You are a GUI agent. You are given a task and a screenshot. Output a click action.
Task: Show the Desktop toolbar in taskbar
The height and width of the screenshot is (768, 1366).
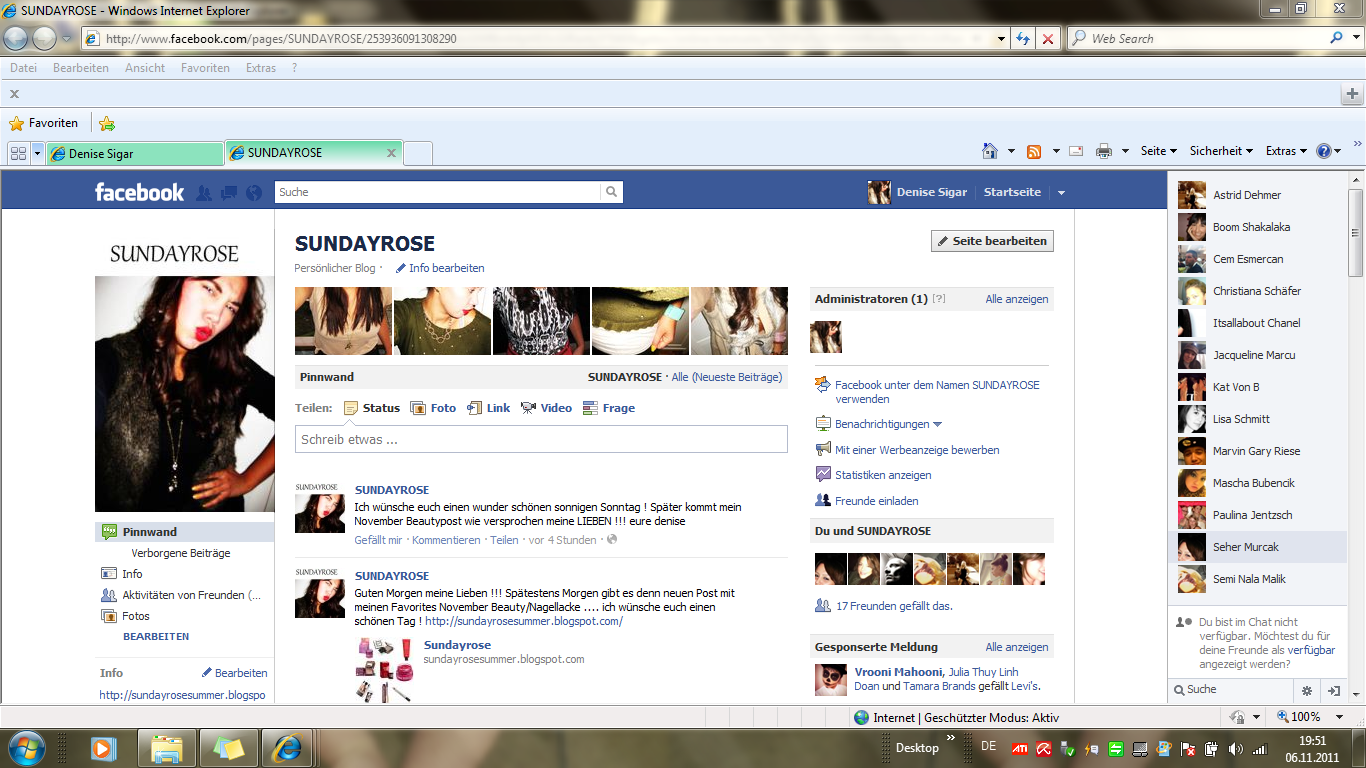tap(917, 747)
